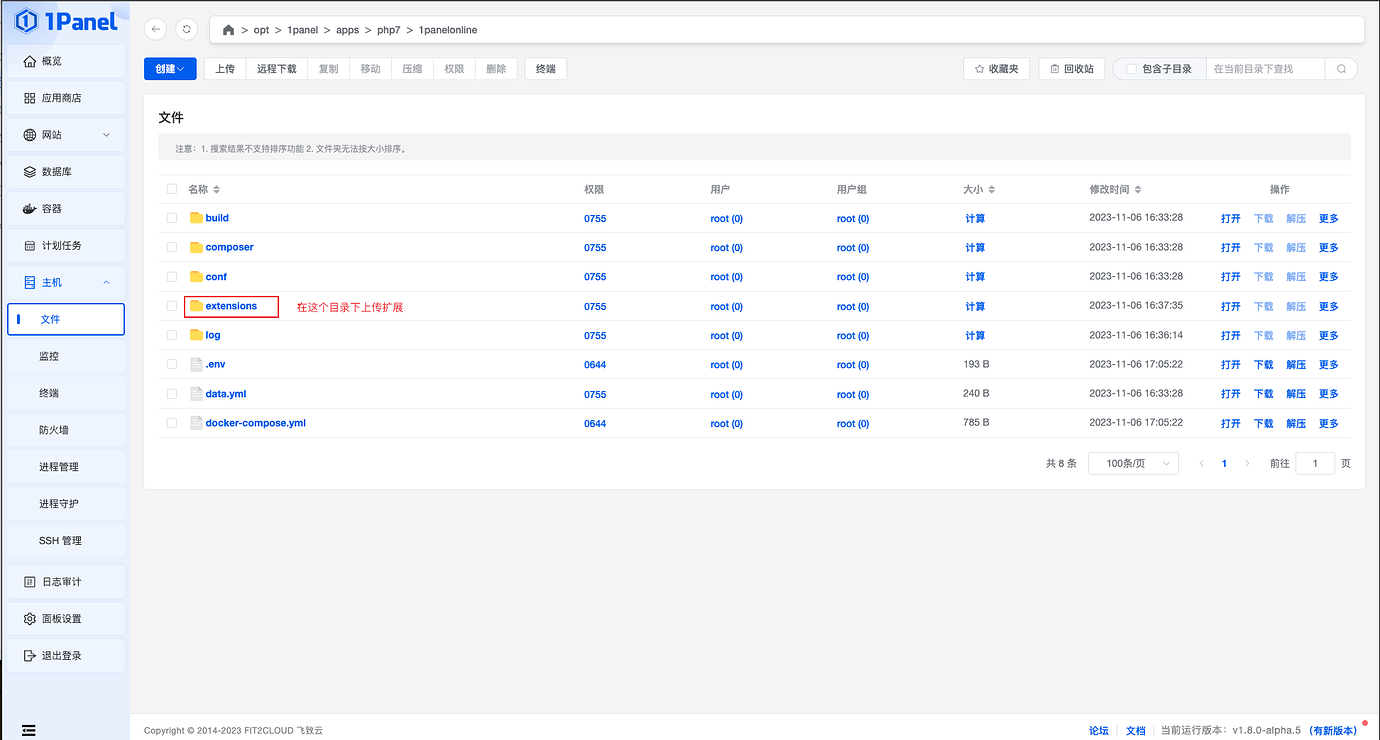Viewport: 1380px width, 740px height.
Task: Refresh the file list with the refresh icon
Action: point(186,29)
